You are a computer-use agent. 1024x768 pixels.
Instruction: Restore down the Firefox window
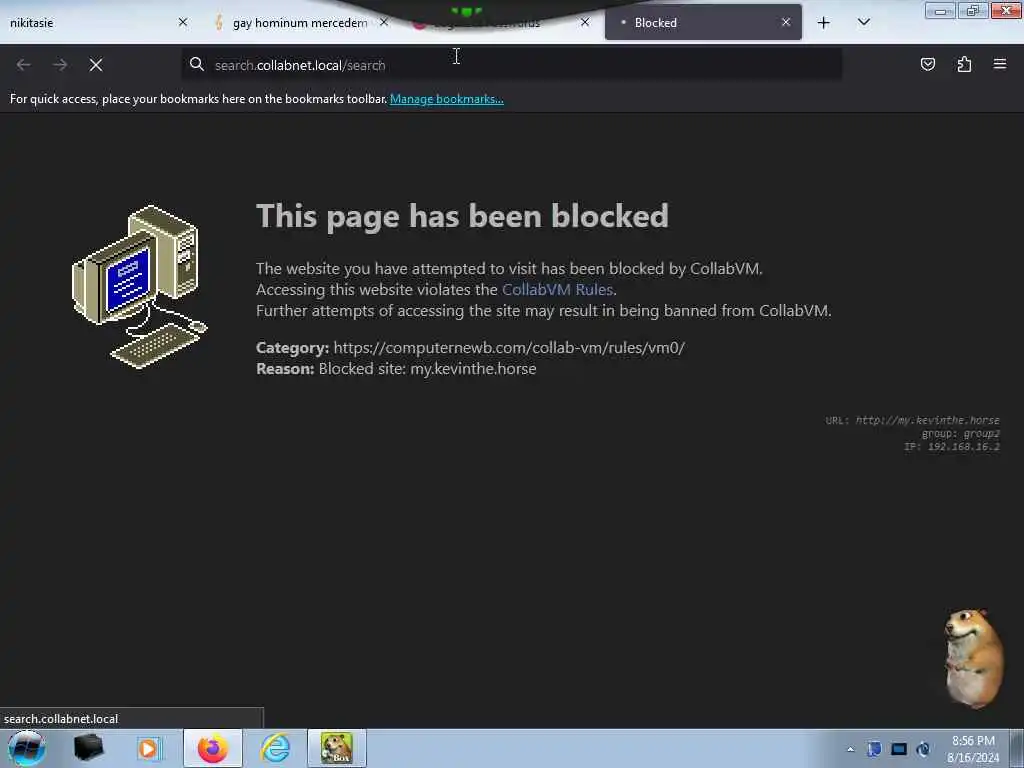973,11
